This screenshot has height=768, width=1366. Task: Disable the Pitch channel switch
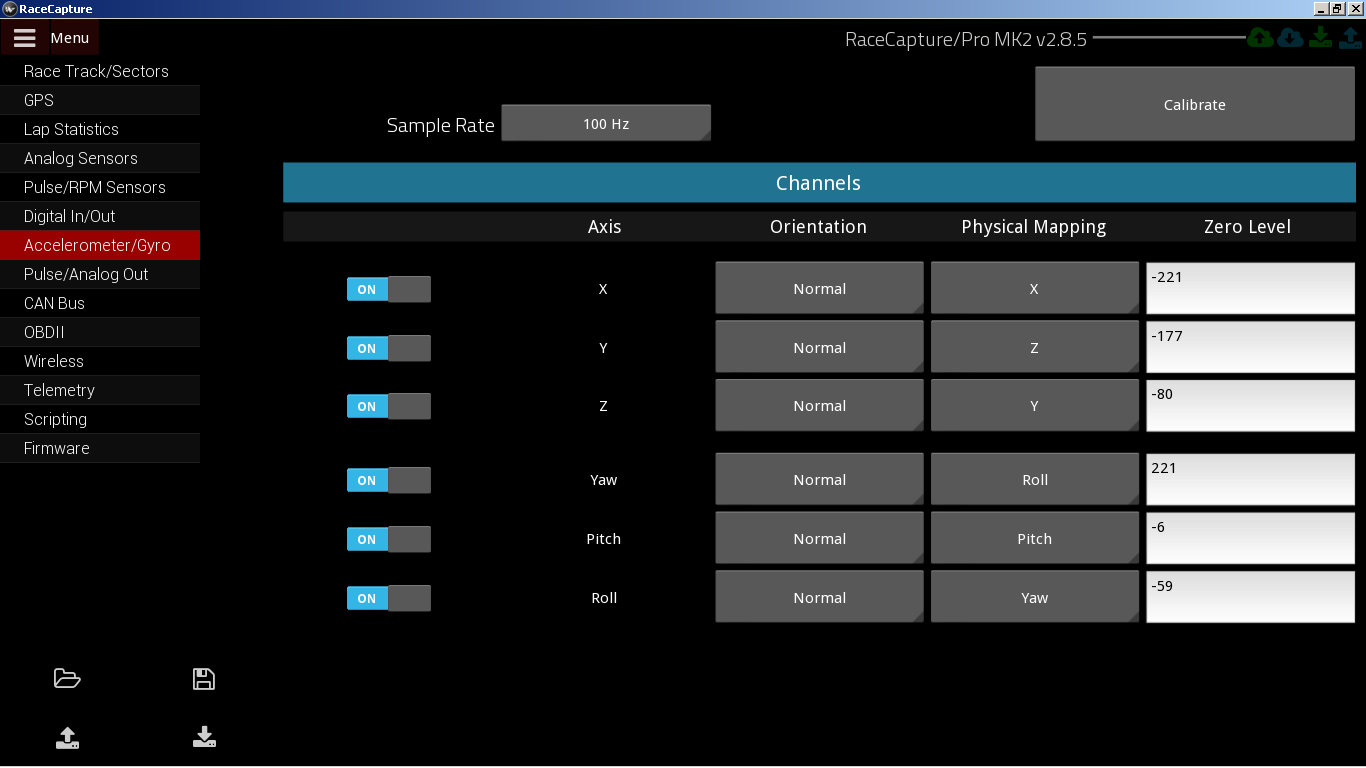(389, 539)
